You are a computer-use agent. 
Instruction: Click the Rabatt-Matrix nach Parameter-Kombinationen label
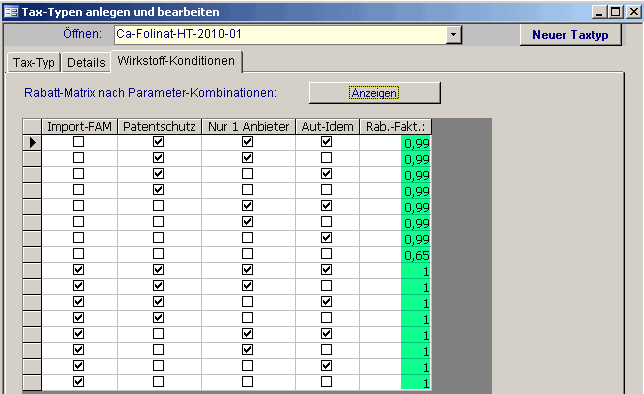(x=150, y=93)
